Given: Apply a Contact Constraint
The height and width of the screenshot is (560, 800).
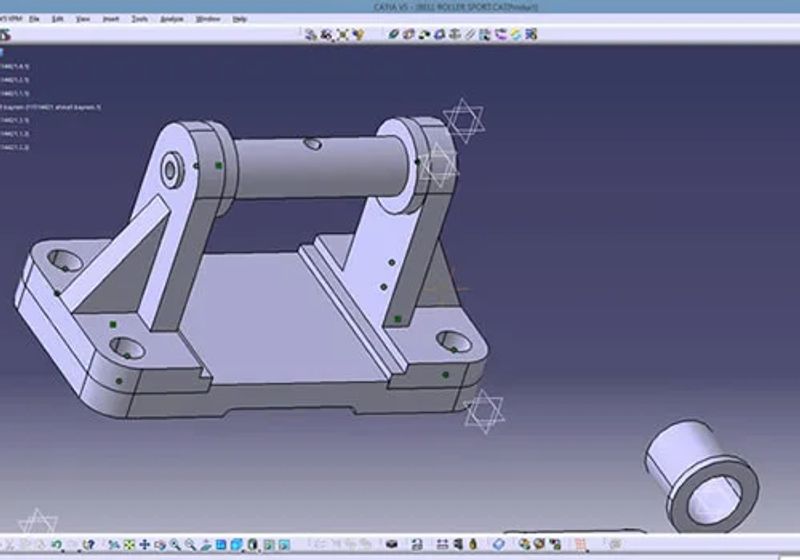Looking at the screenshot, I should click(408, 34).
